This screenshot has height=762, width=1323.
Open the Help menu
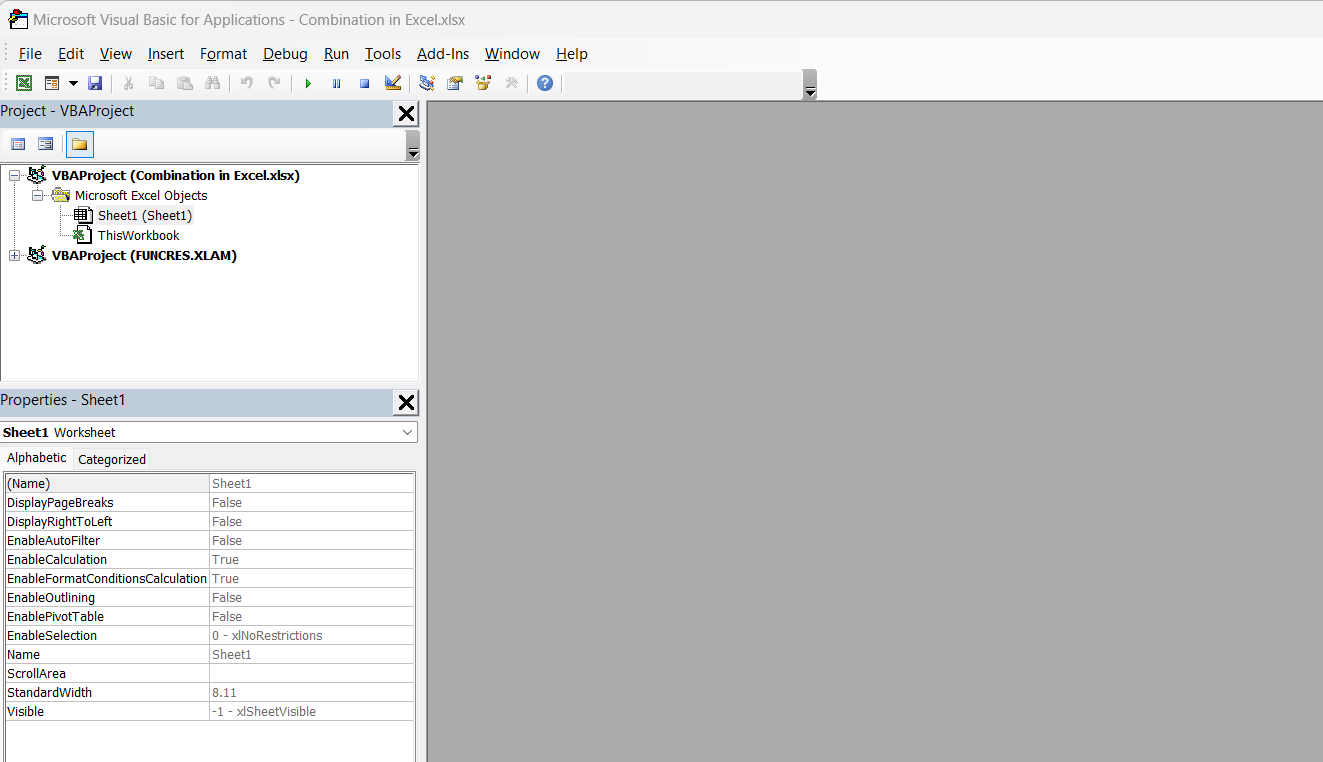pos(572,54)
